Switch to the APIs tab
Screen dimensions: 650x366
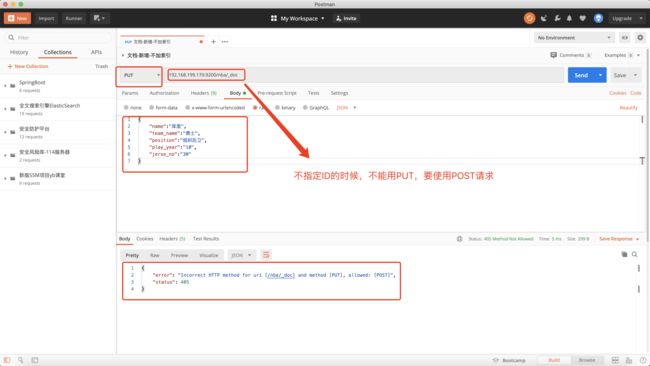click(x=96, y=52)
